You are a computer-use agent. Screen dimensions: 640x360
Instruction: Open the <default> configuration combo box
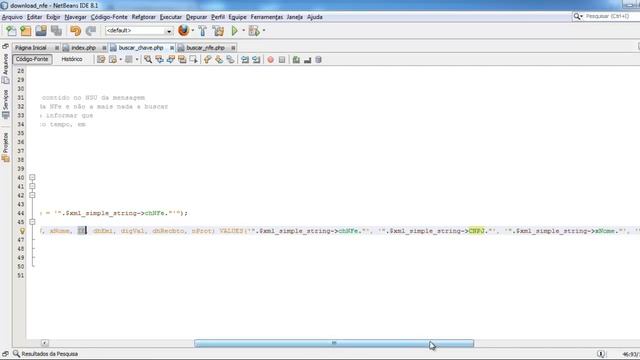tap(139, 31)
